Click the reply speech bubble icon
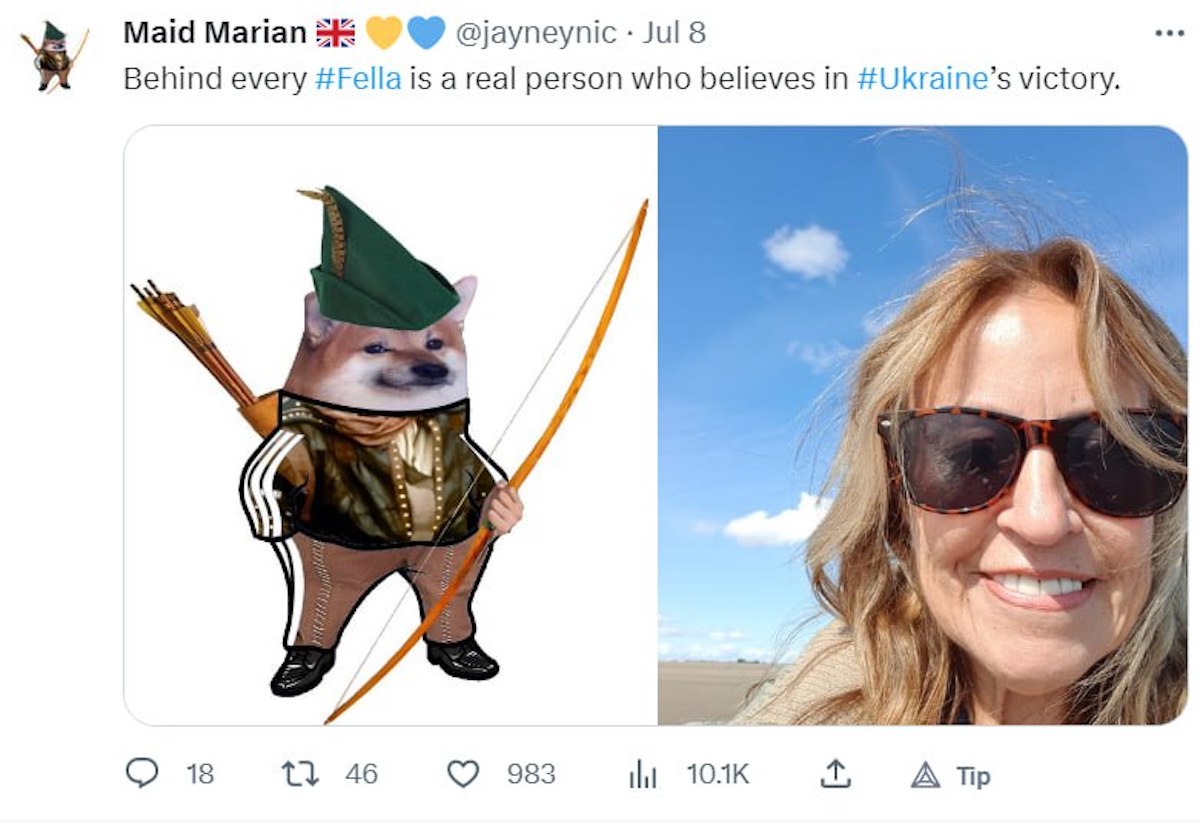1200x825 pixels. 143,774
